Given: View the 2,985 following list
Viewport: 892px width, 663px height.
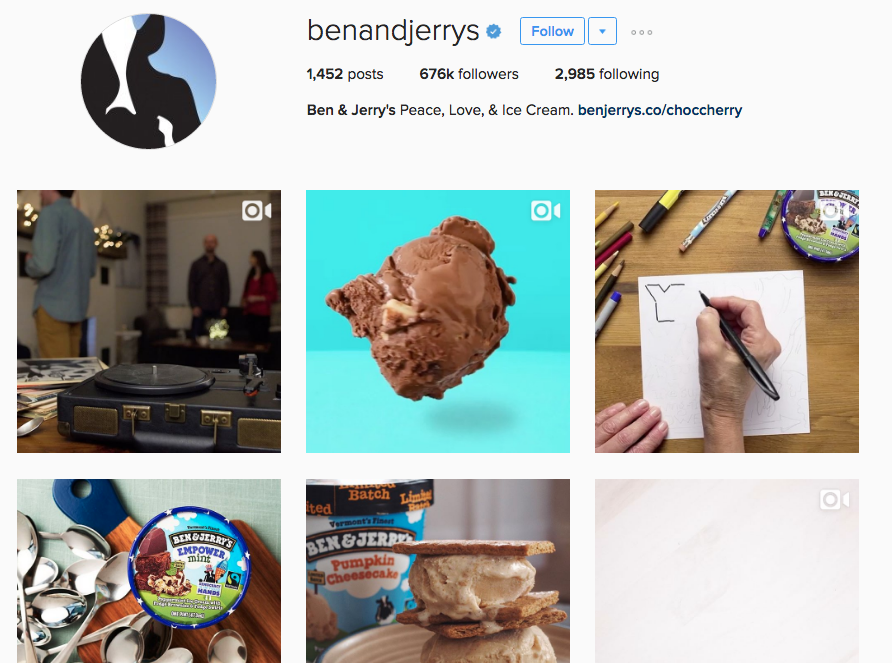Looking at the screenshot, I should (x=607, y=74).
